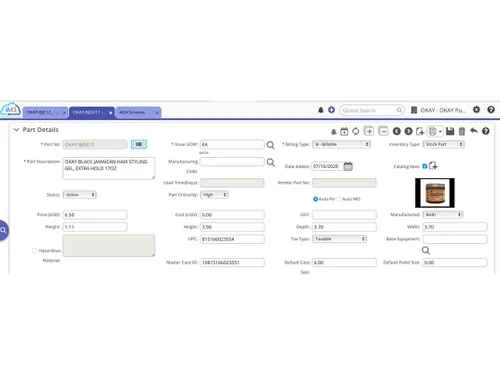500x375 pixels.
Task: Search Issue UOM with magnifier icon
Action: [270, 145]
